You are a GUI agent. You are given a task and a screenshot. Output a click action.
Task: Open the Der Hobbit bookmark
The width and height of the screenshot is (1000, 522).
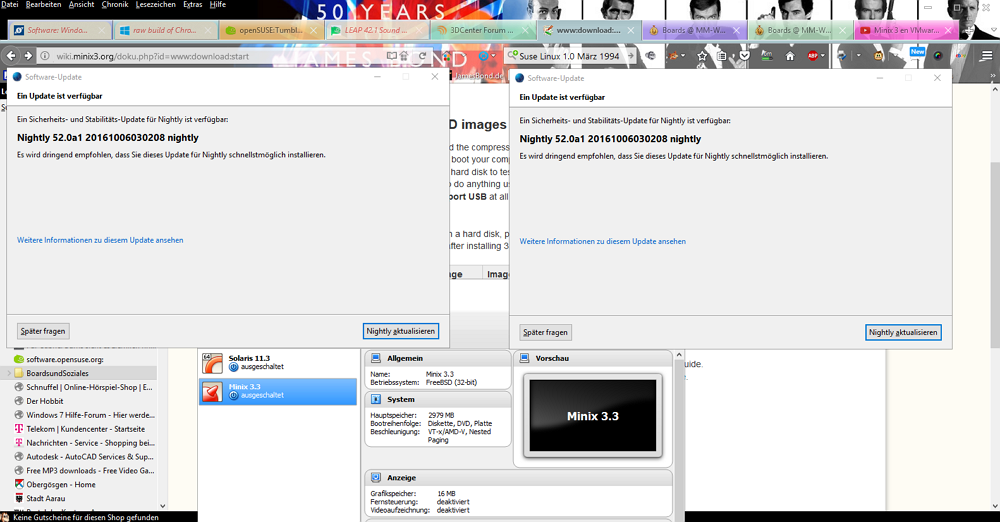click(45, 401)
